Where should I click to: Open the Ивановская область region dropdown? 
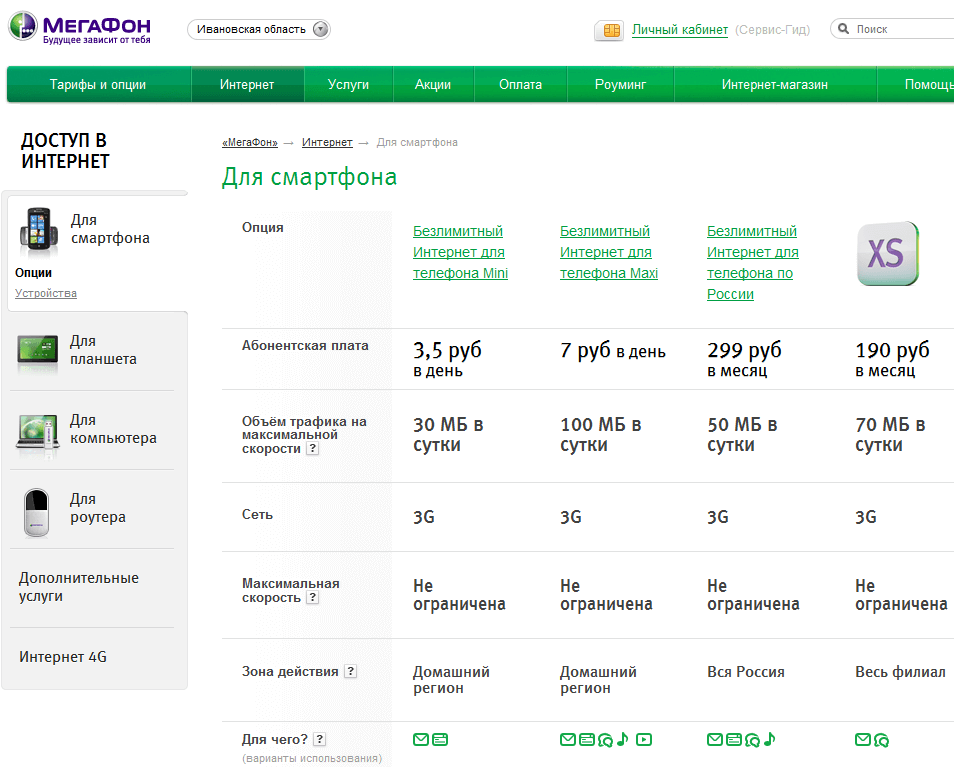[x=259, y=29]
